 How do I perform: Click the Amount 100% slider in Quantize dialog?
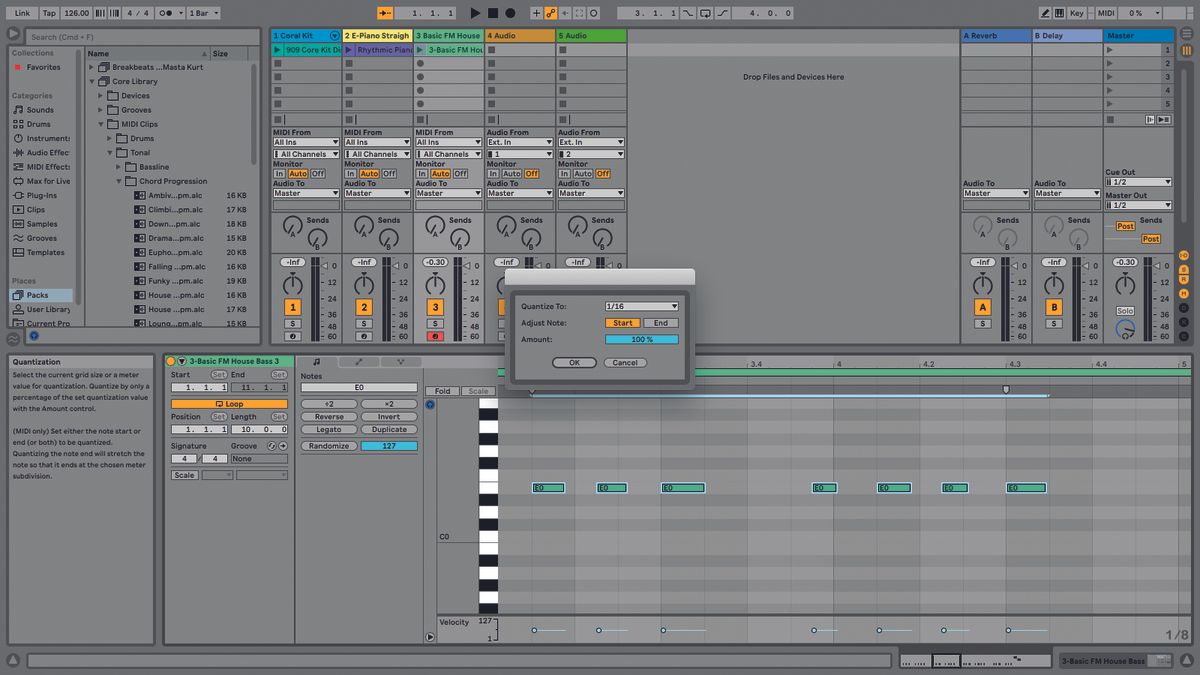pyautogui.click(x=641, y=339)
